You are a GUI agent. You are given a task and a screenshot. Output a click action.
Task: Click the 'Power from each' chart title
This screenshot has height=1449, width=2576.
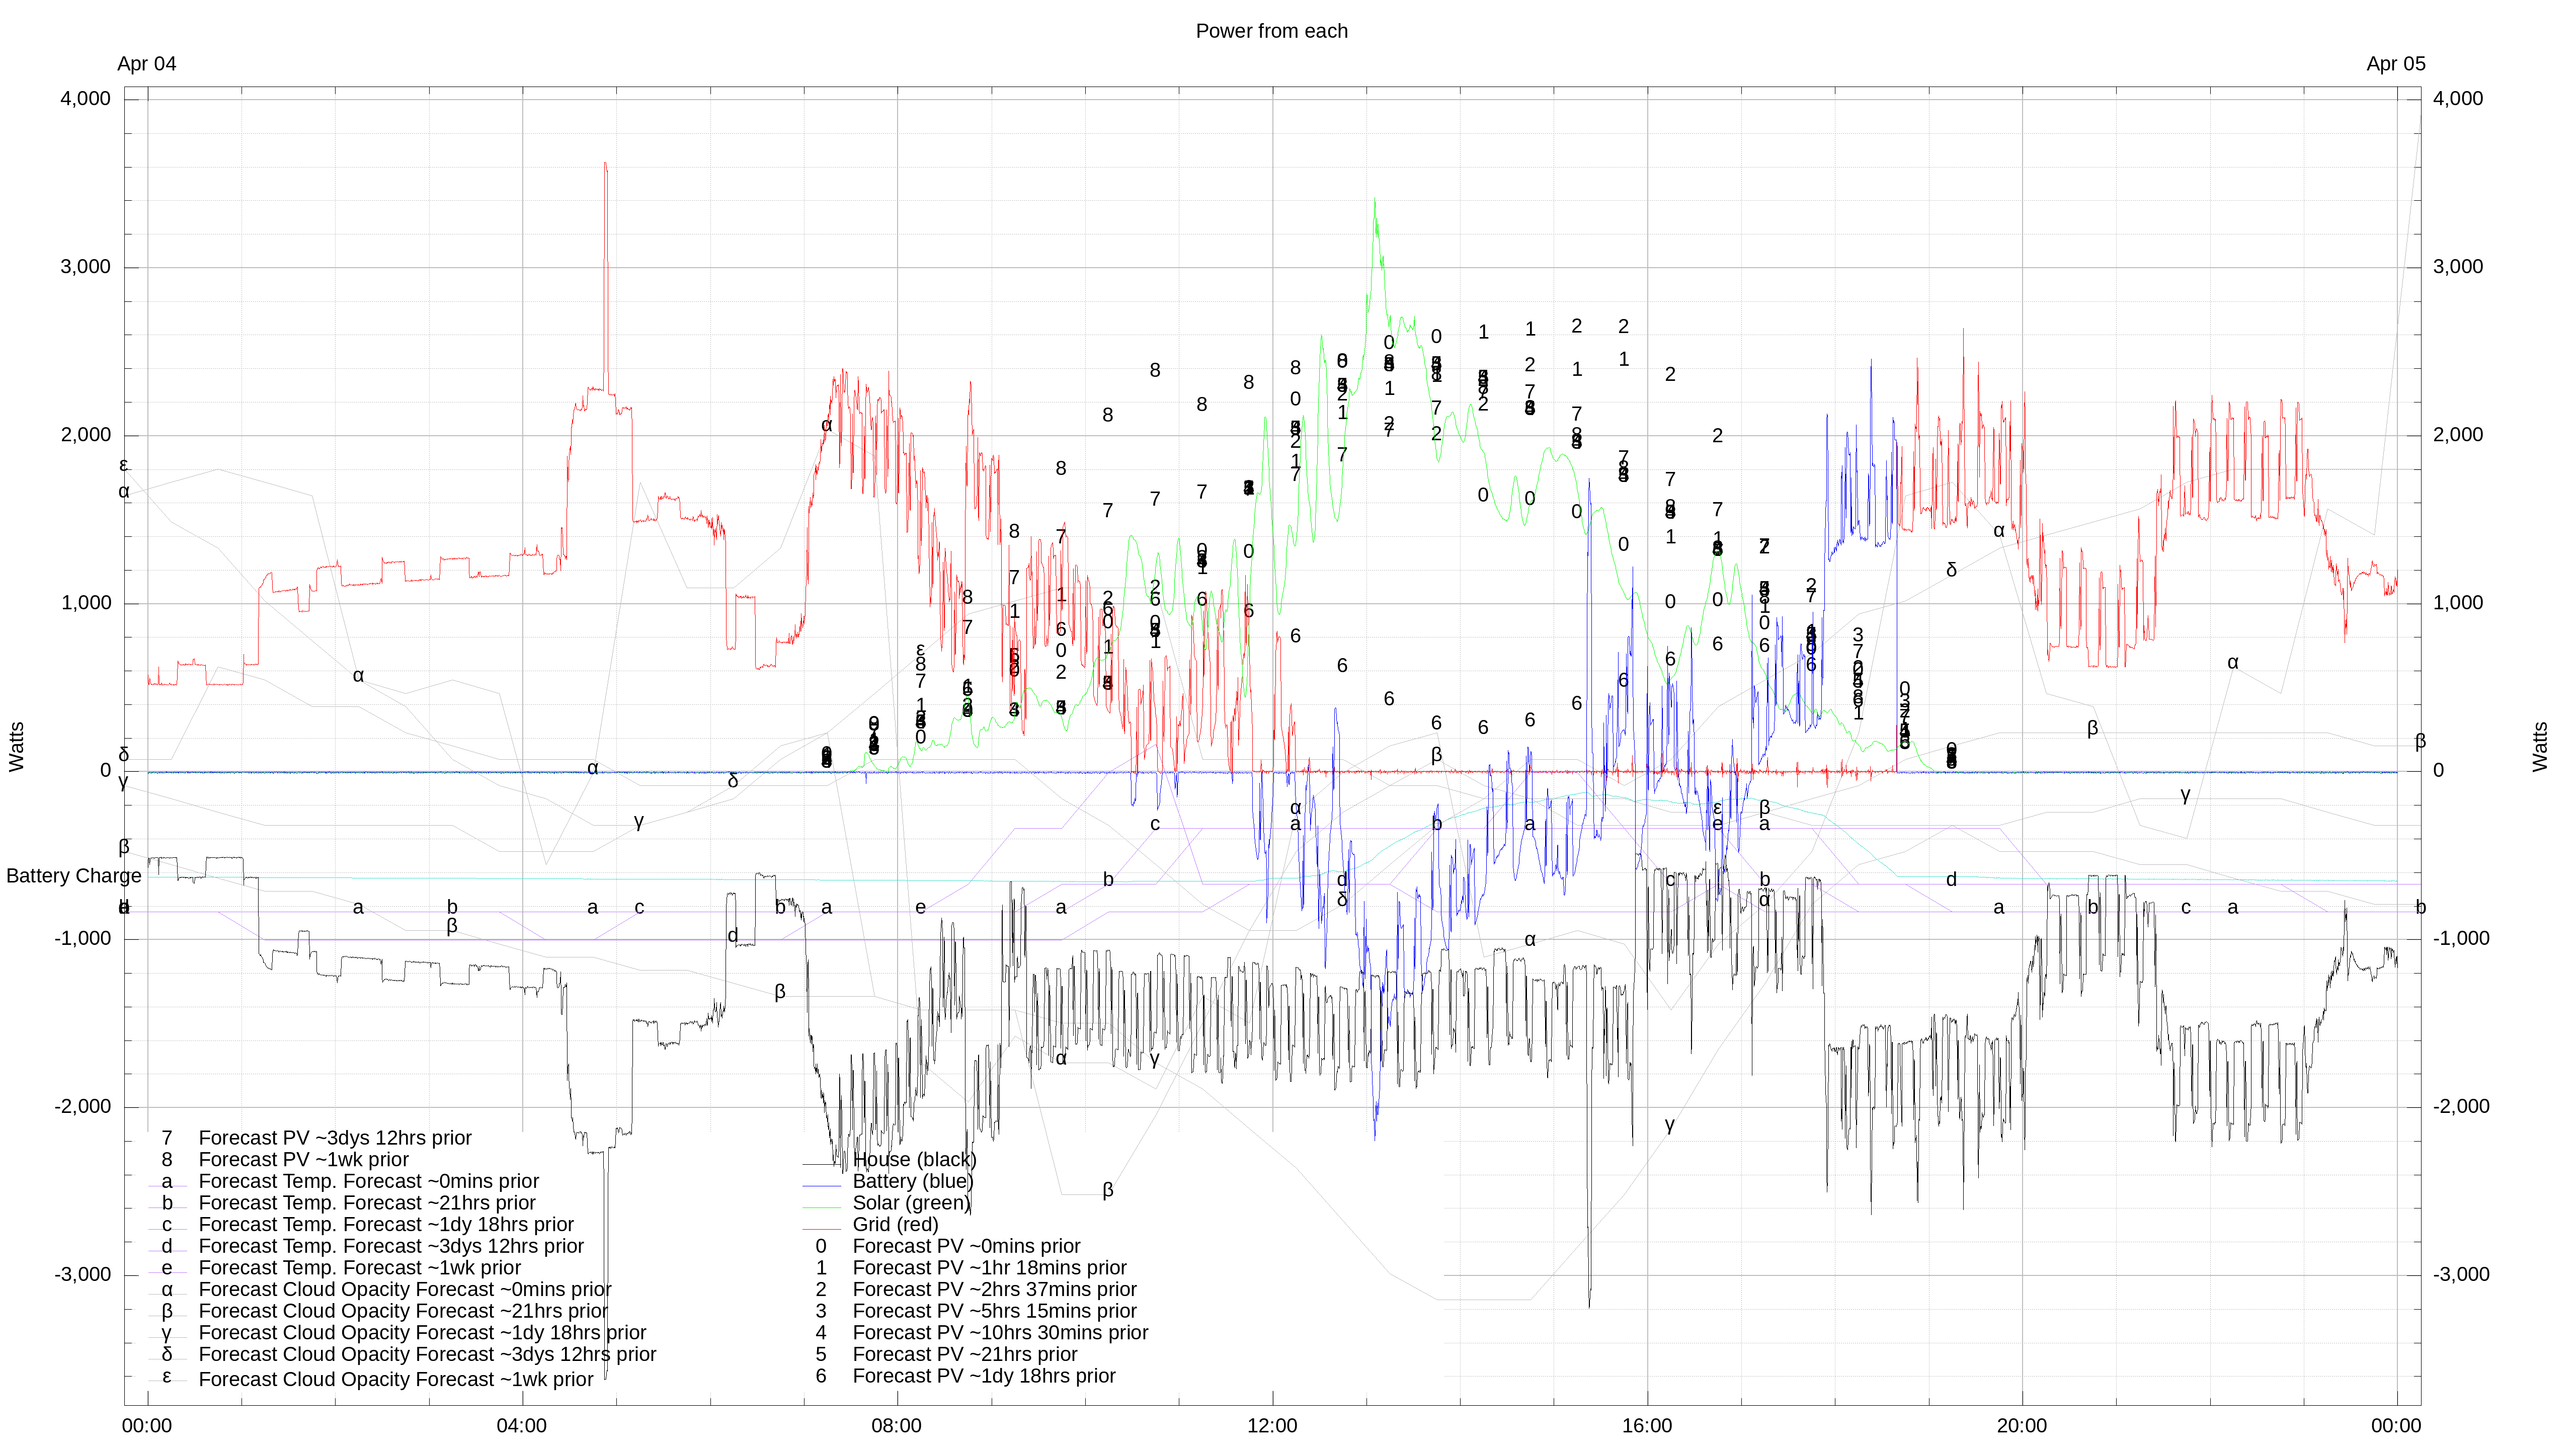[x=1271, y=31]
